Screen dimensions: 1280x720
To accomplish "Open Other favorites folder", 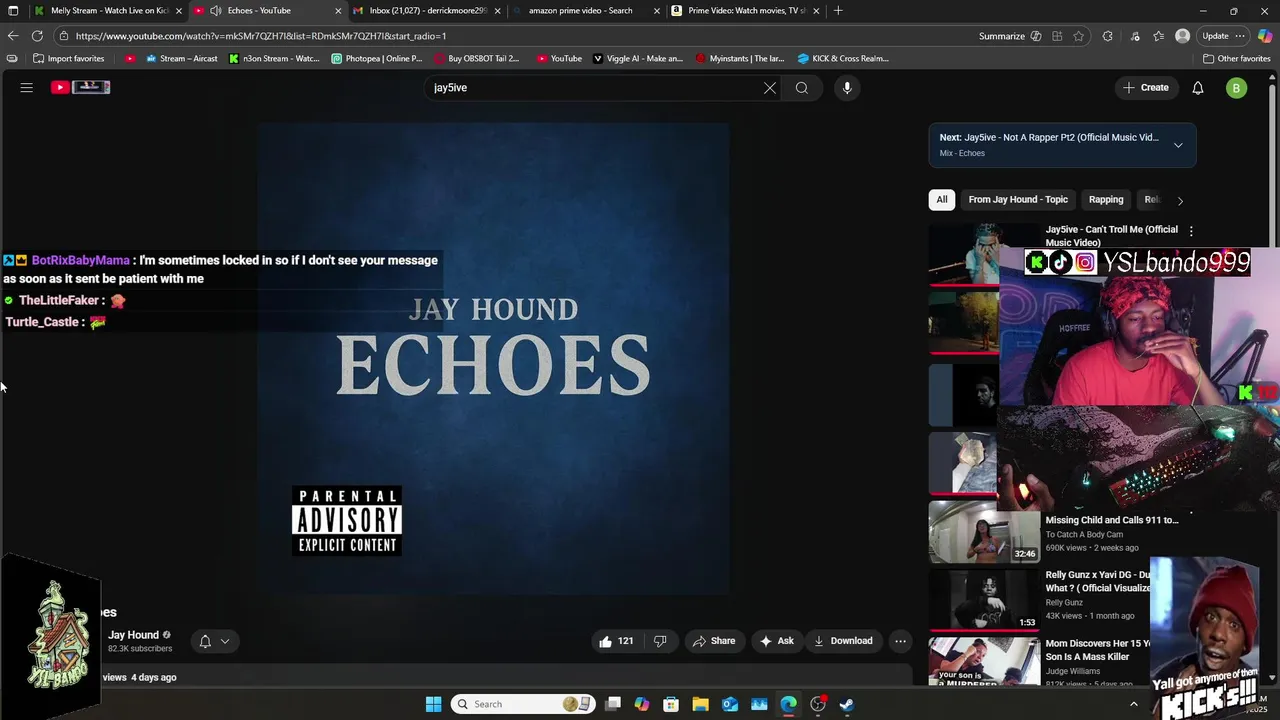I will [x=1236, y=58].
